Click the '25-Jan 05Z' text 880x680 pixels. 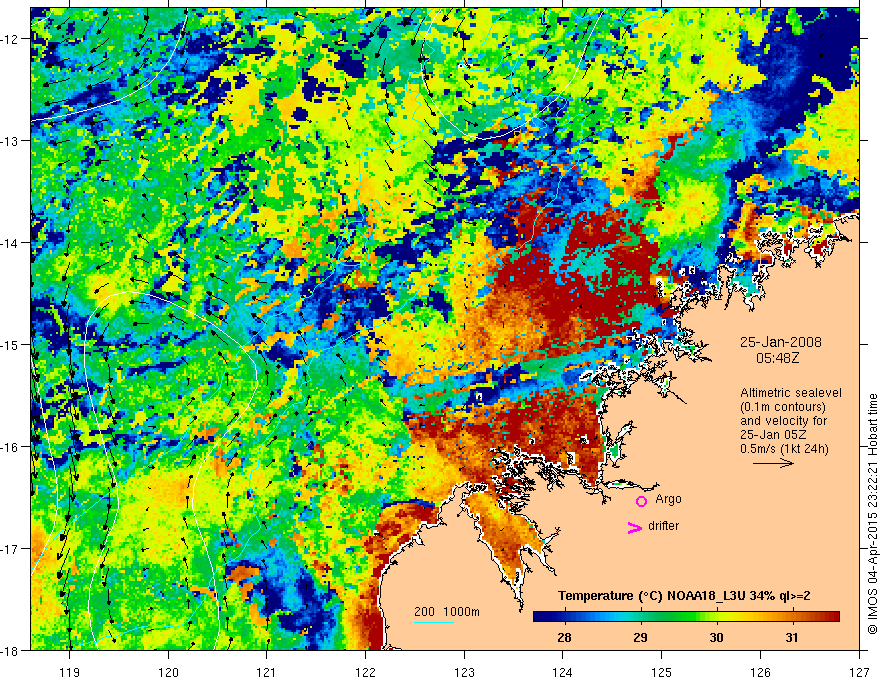tap(774, 435)
